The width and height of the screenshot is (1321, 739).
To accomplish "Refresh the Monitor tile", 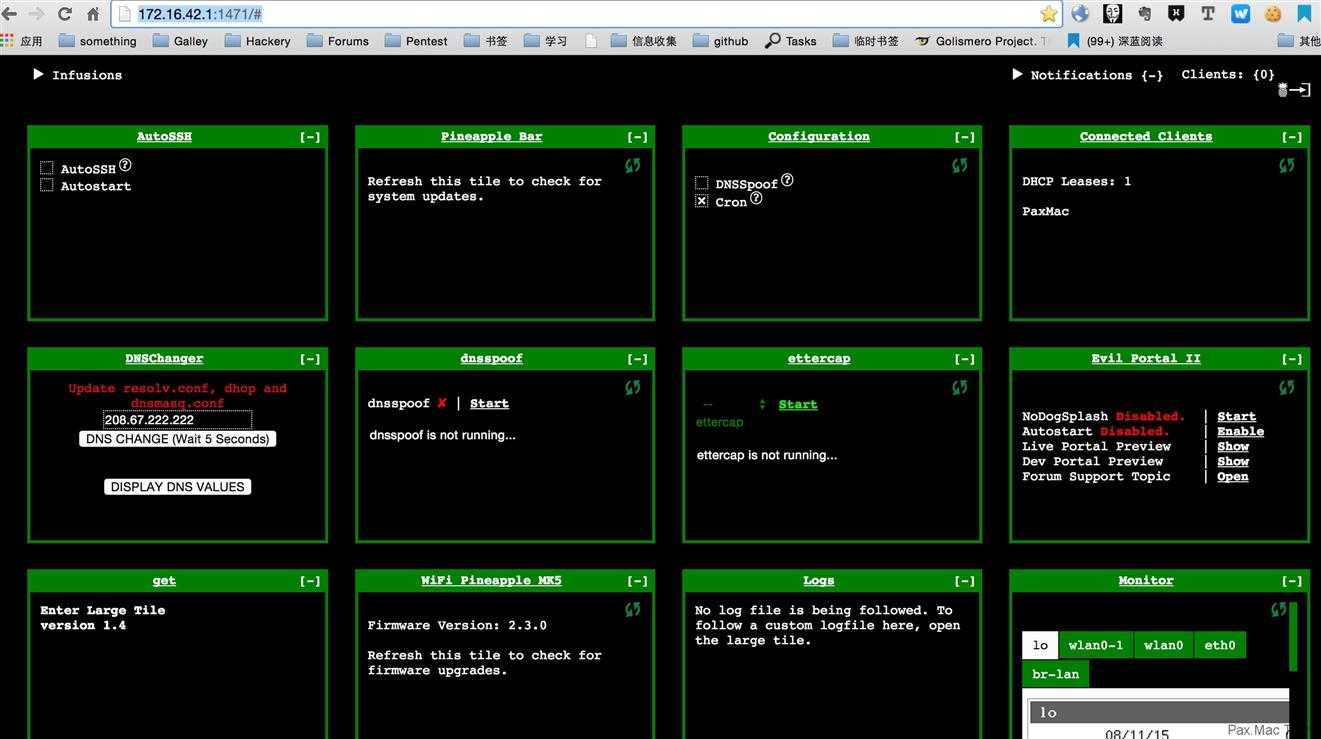I will 1278,609.
